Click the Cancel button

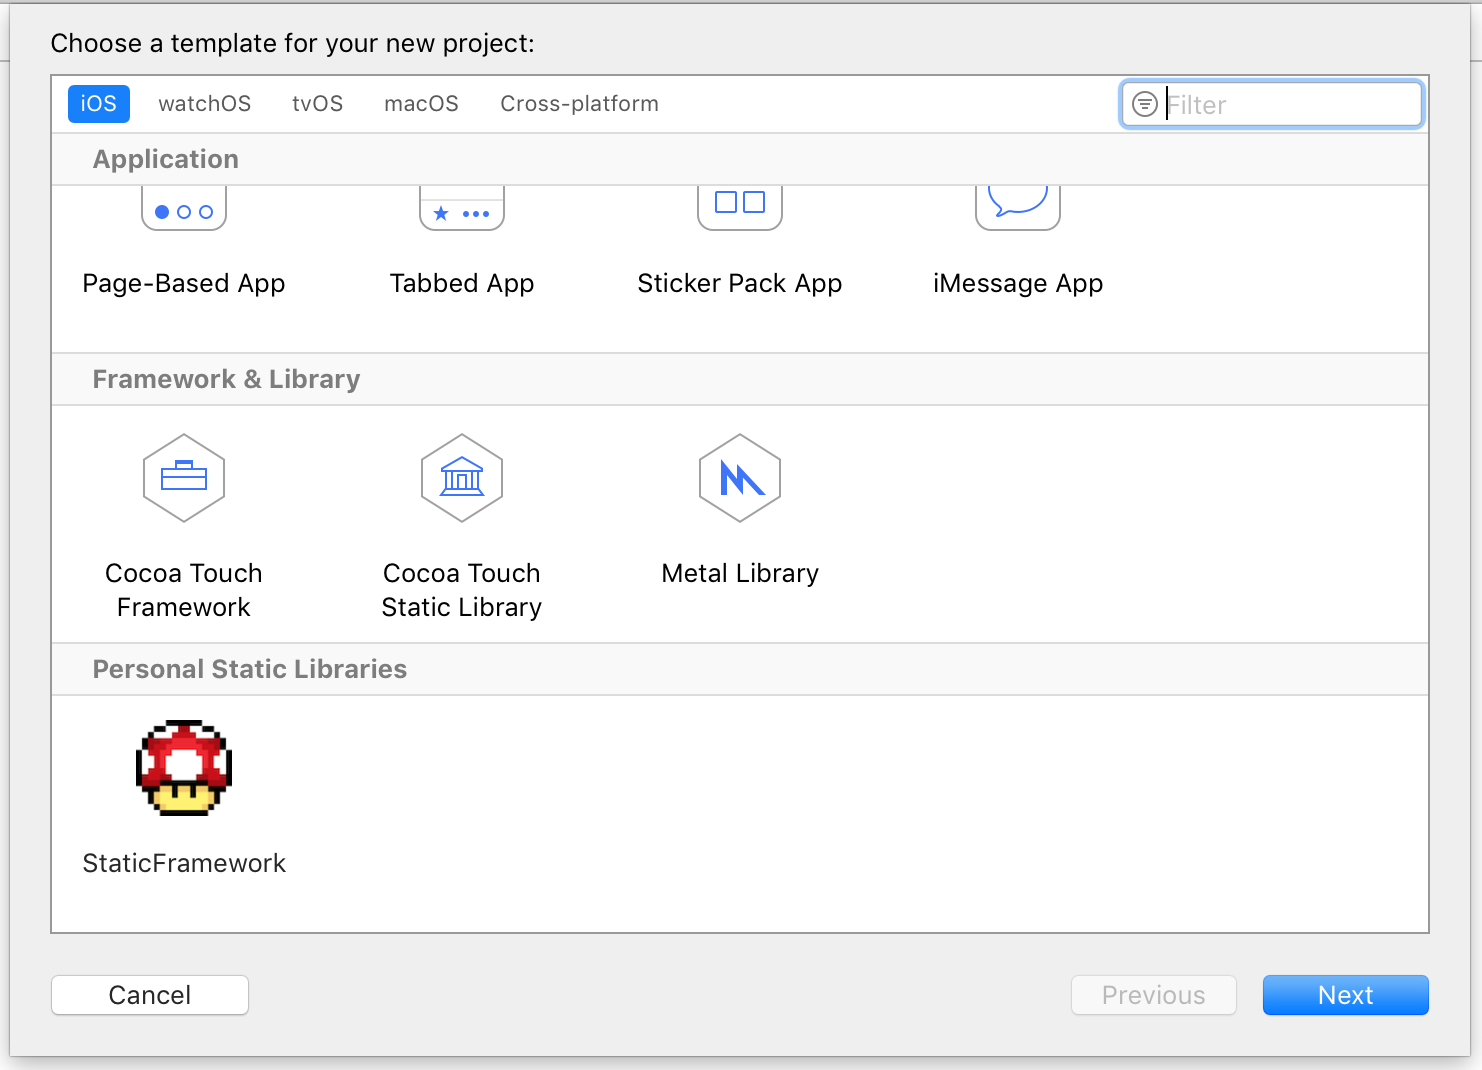pos(150,995)
